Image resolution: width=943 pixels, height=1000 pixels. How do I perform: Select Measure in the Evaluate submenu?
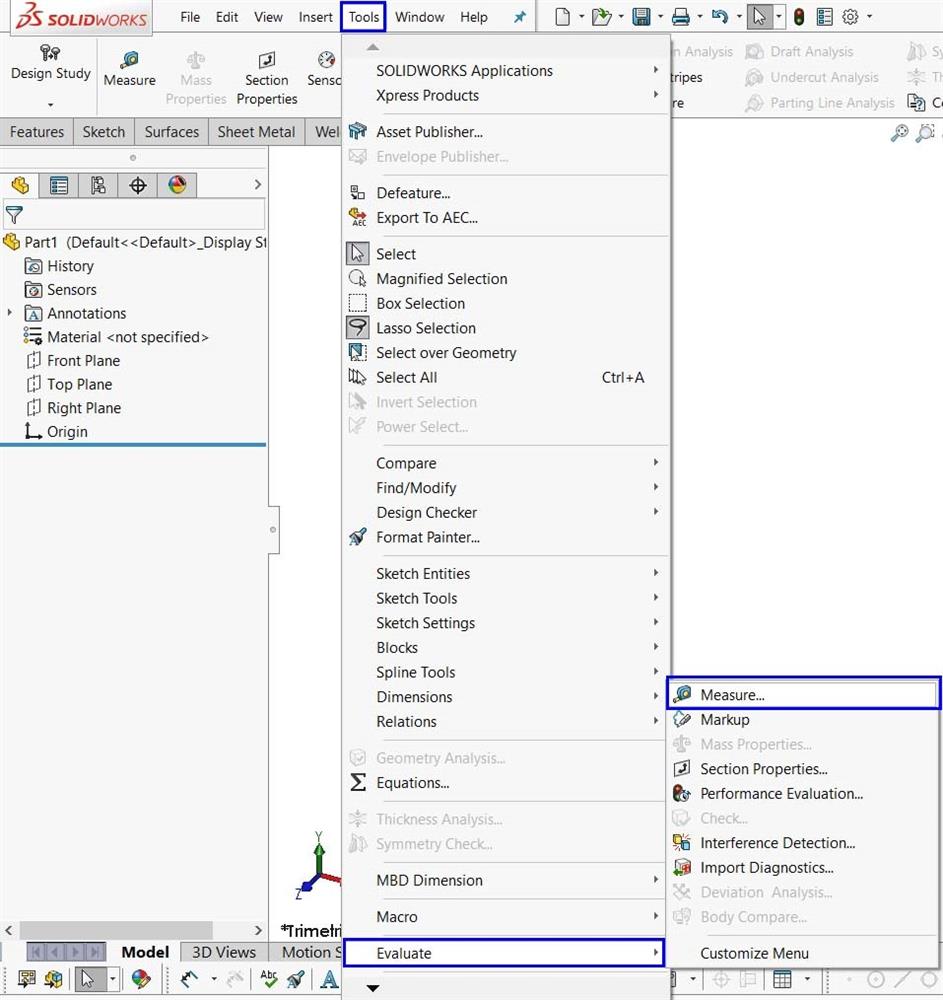(803, 695)
